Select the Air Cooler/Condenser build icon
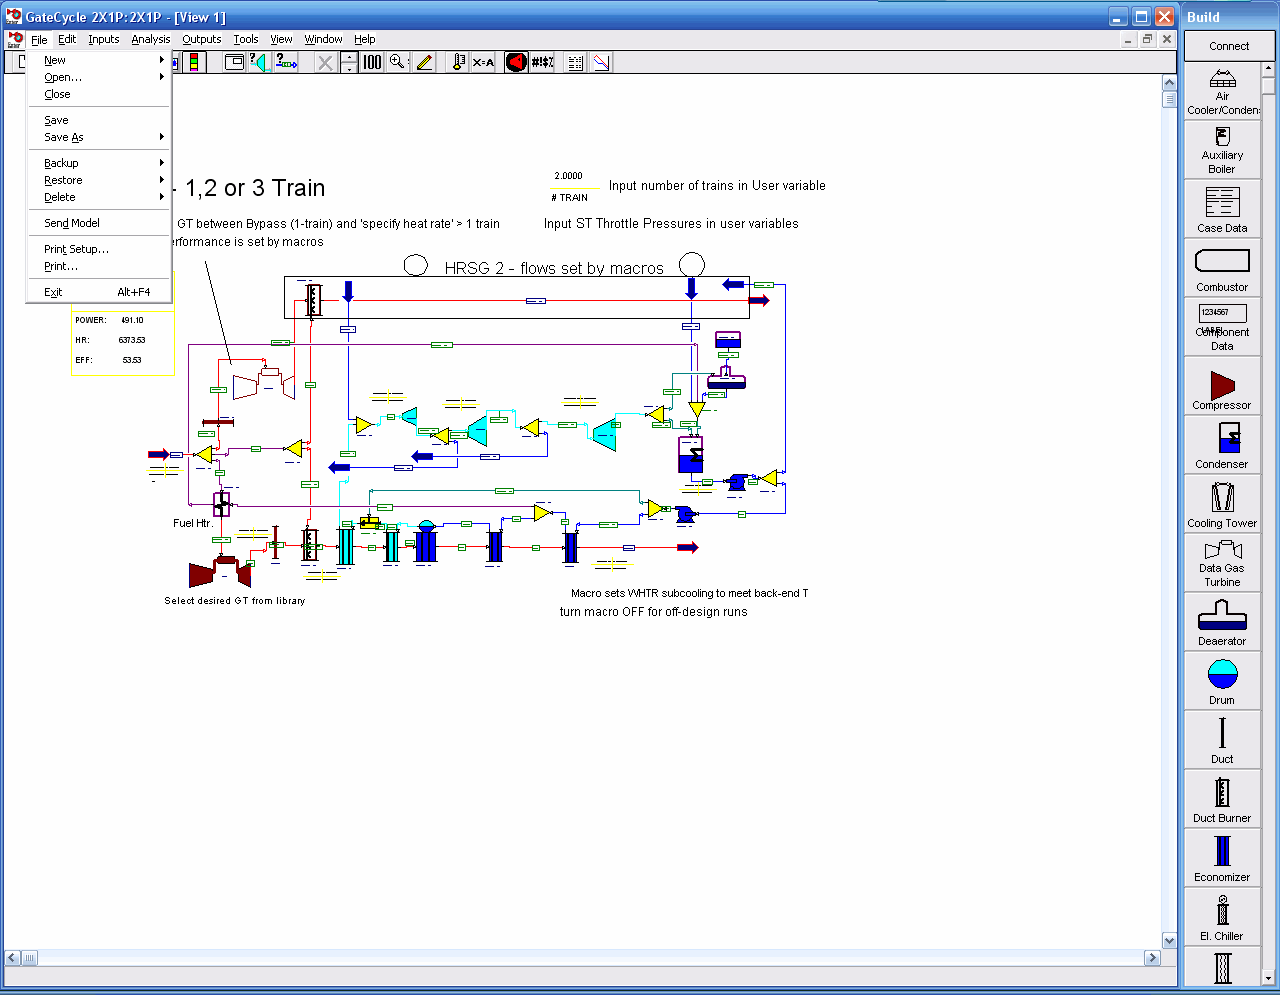The width and height of the screenshot is (1280, 995). (x=1222, y=91)
